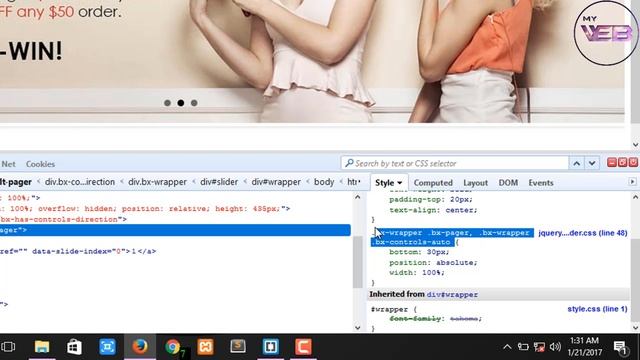Switch to the Events side panel
This screenshot has height=360, width=640.
tap(541, 183)
